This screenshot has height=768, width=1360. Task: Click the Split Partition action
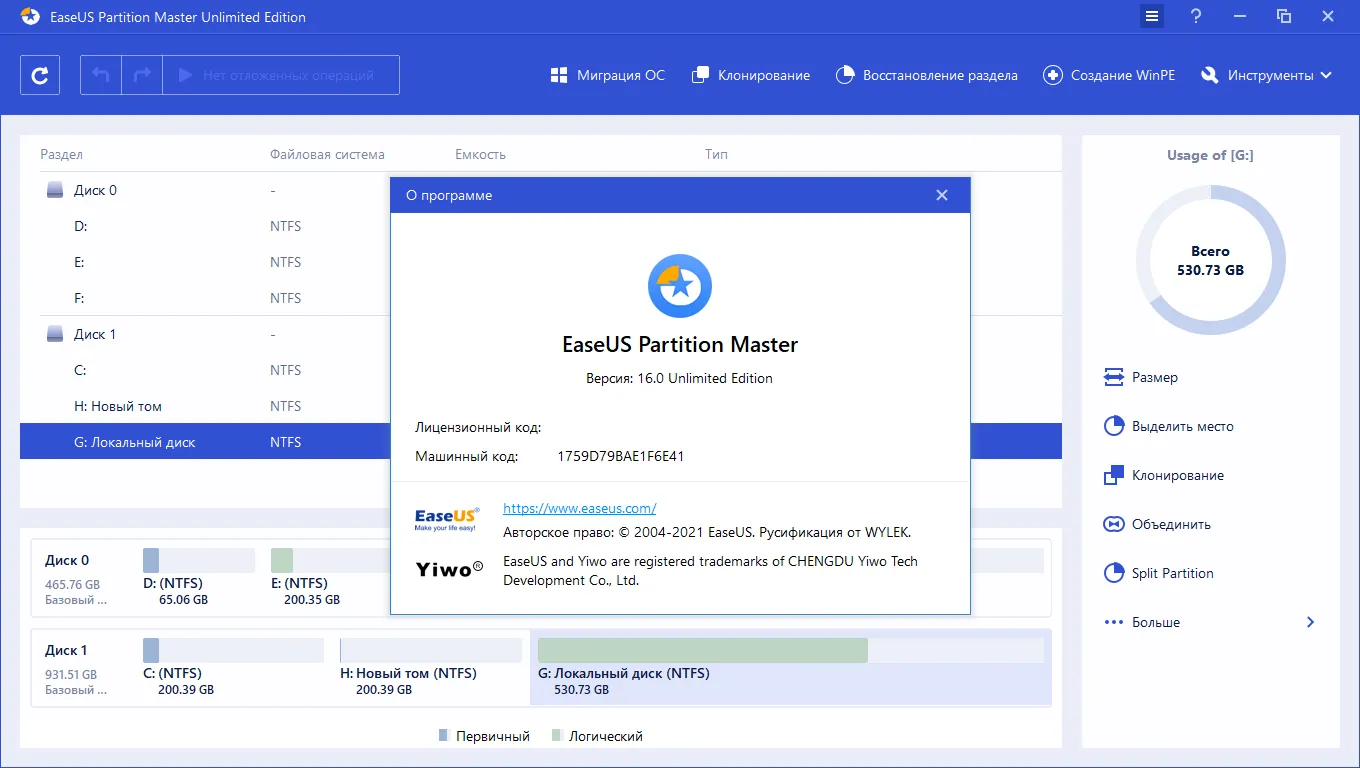(x=1159, y=573)
